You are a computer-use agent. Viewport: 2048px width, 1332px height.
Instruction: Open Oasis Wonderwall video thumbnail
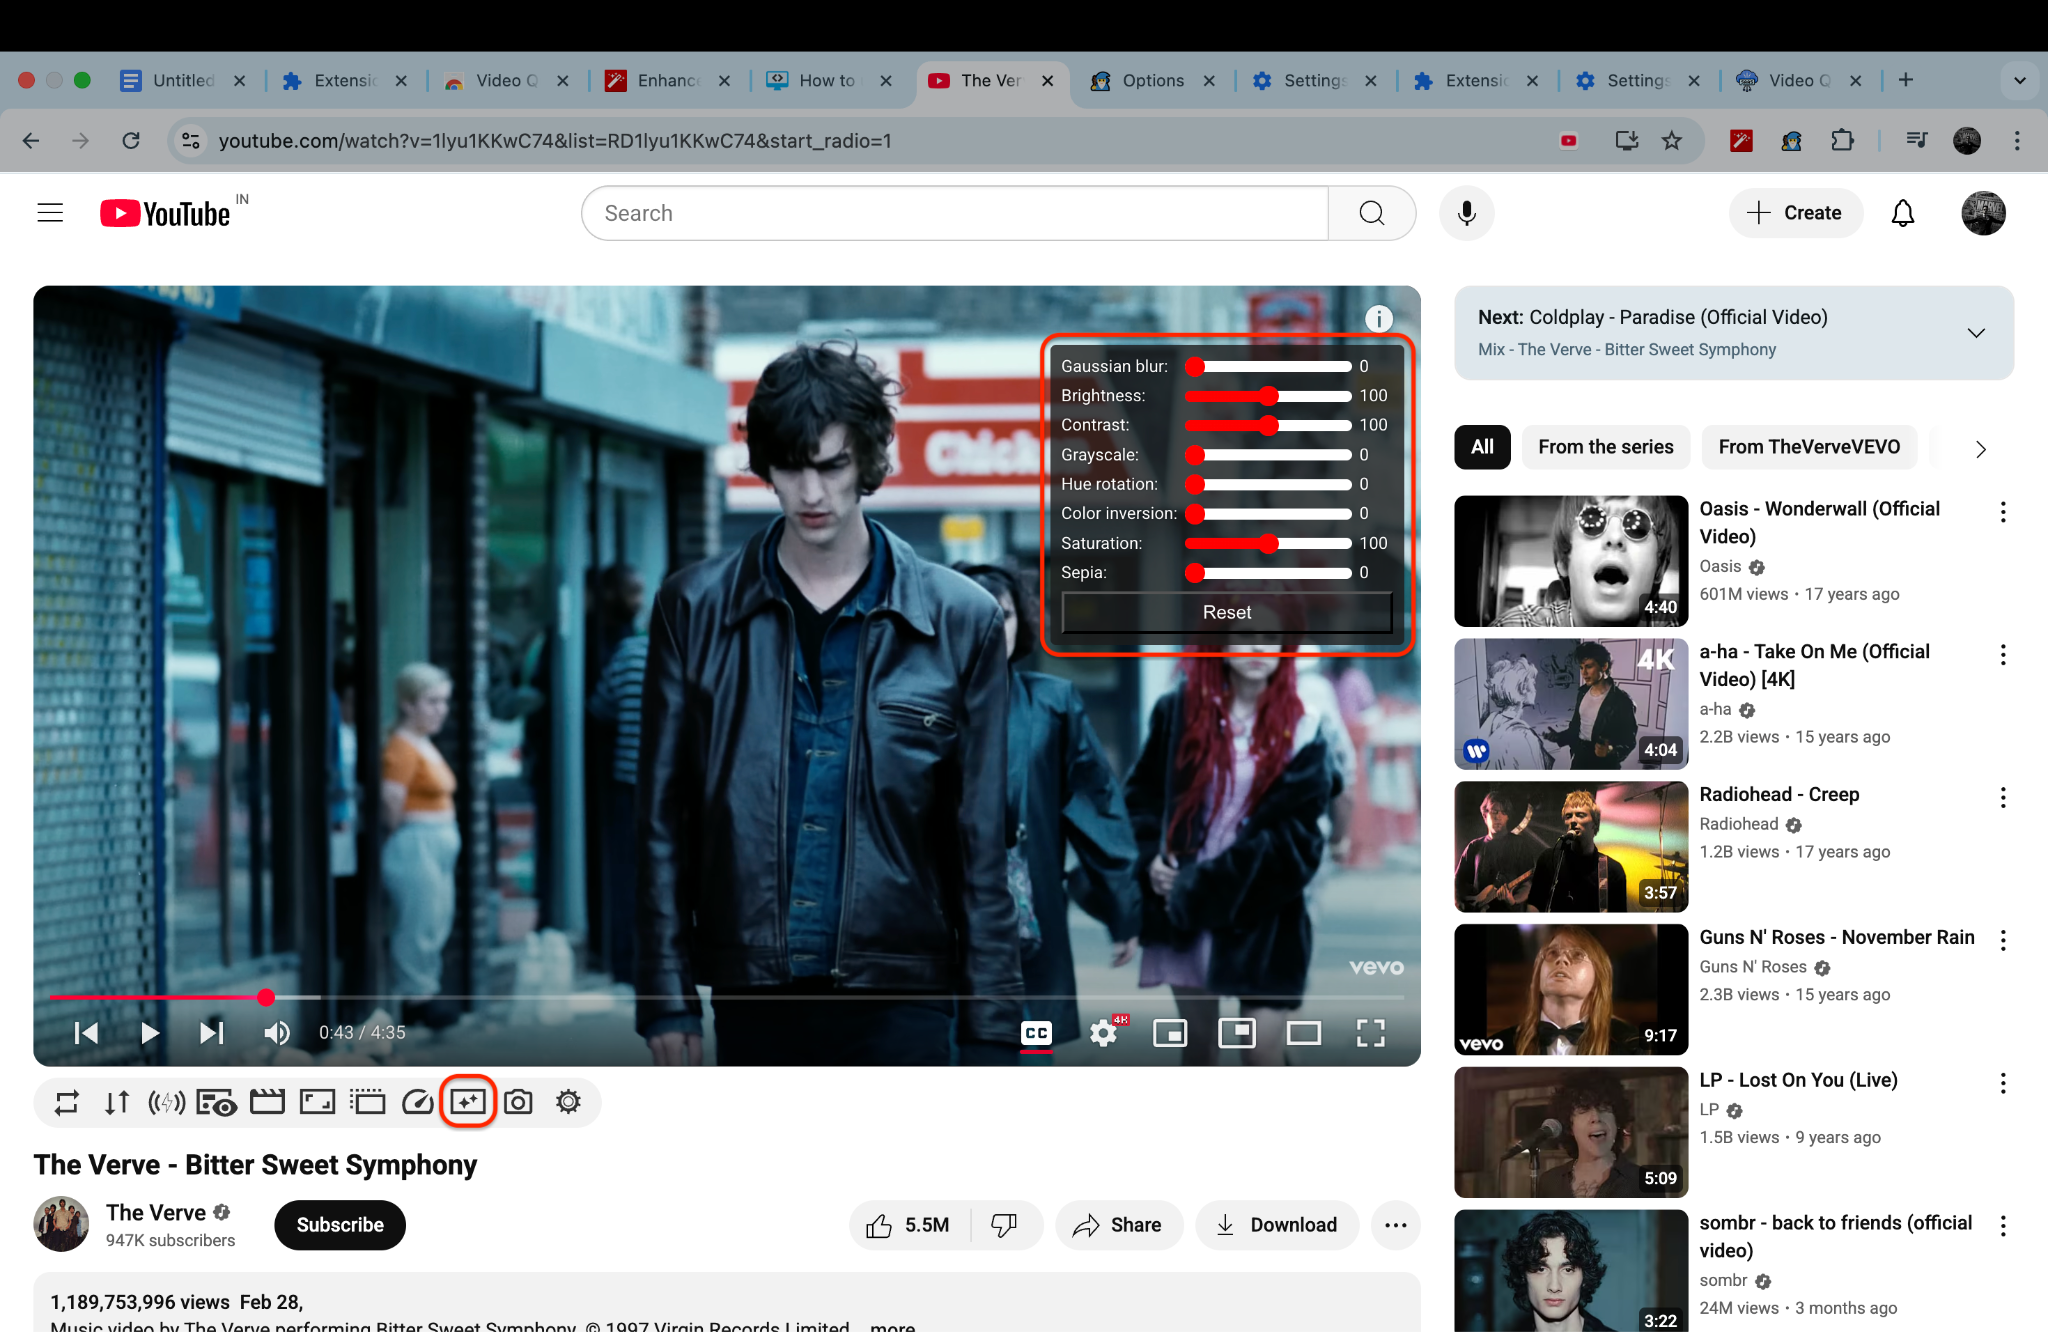tap(1571, 561)
